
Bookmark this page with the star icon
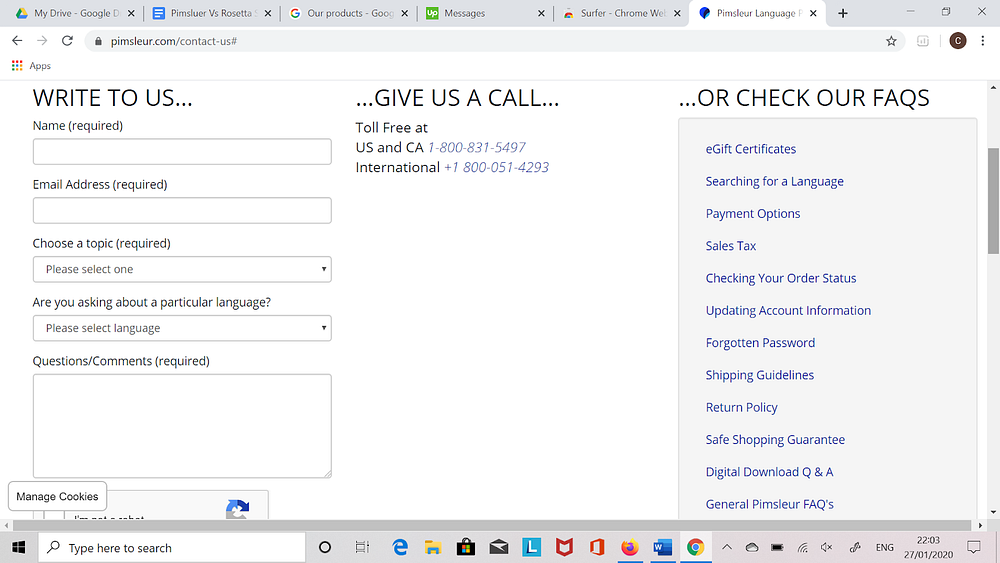pos(891,41)
